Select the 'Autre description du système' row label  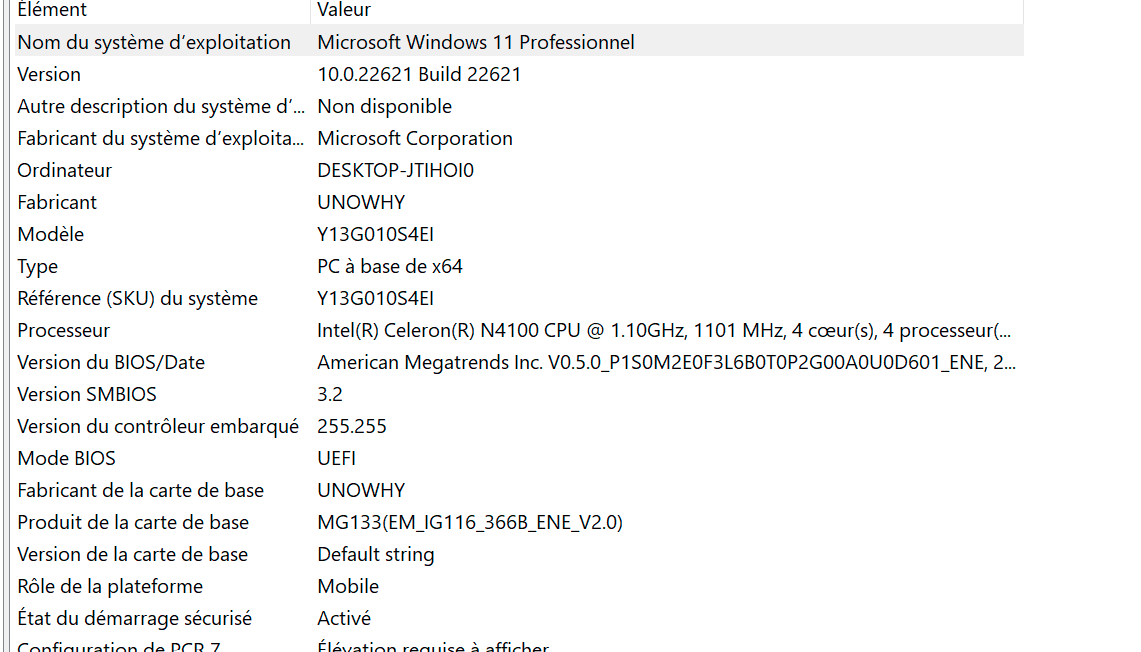[x=161, y=106]
